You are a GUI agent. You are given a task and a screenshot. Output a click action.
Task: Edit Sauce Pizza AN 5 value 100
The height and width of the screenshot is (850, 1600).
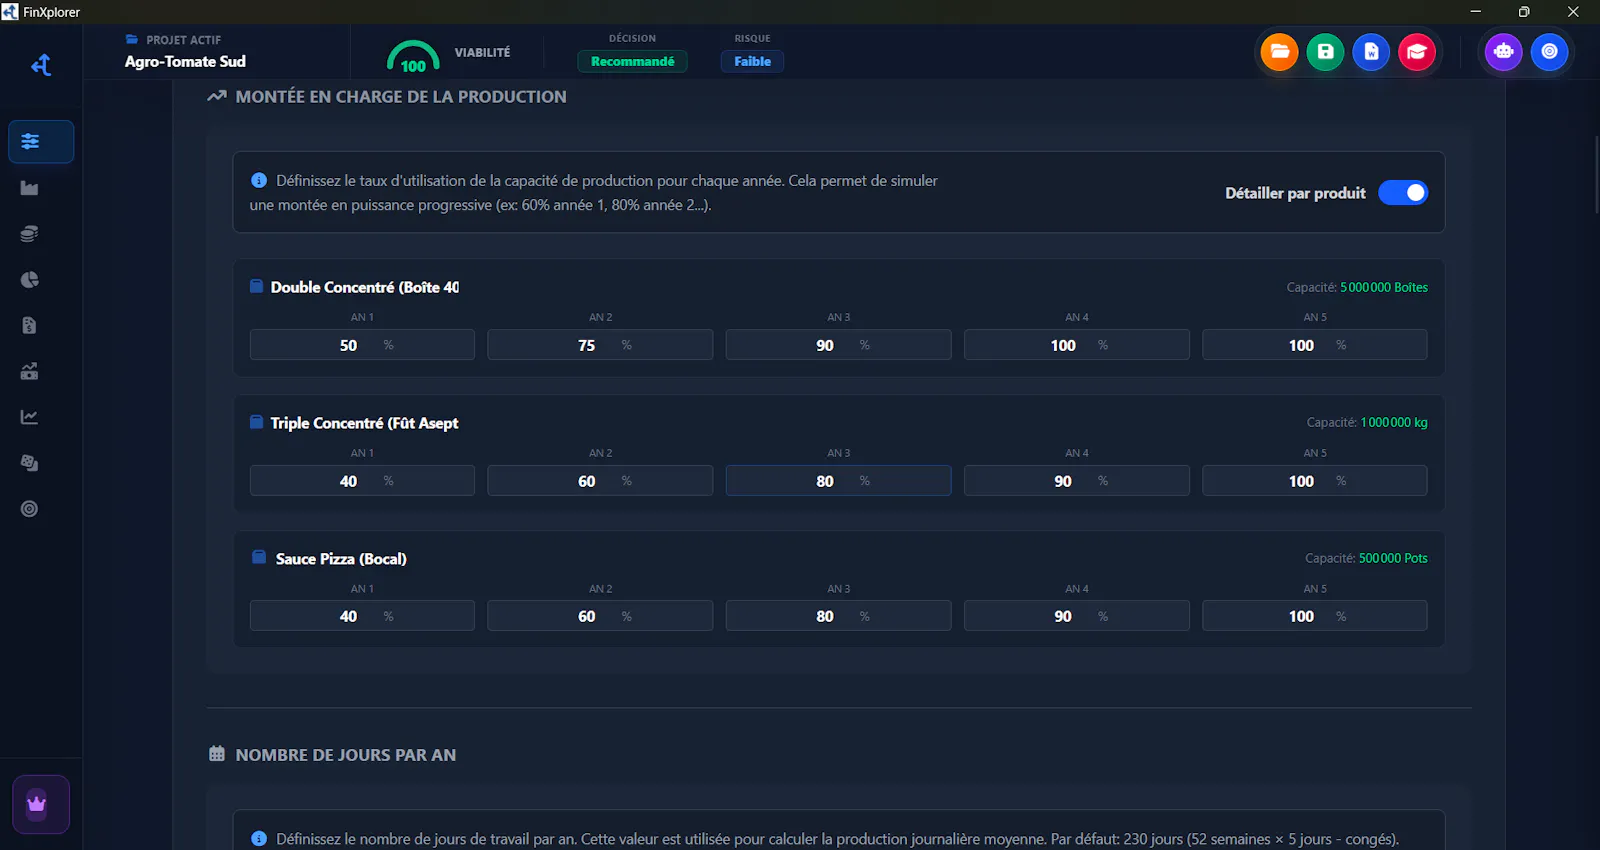click(1314, 616)
